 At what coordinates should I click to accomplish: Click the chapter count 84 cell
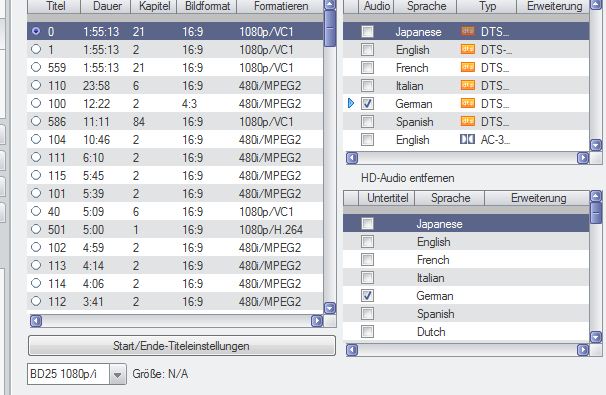tap(139, 121)
